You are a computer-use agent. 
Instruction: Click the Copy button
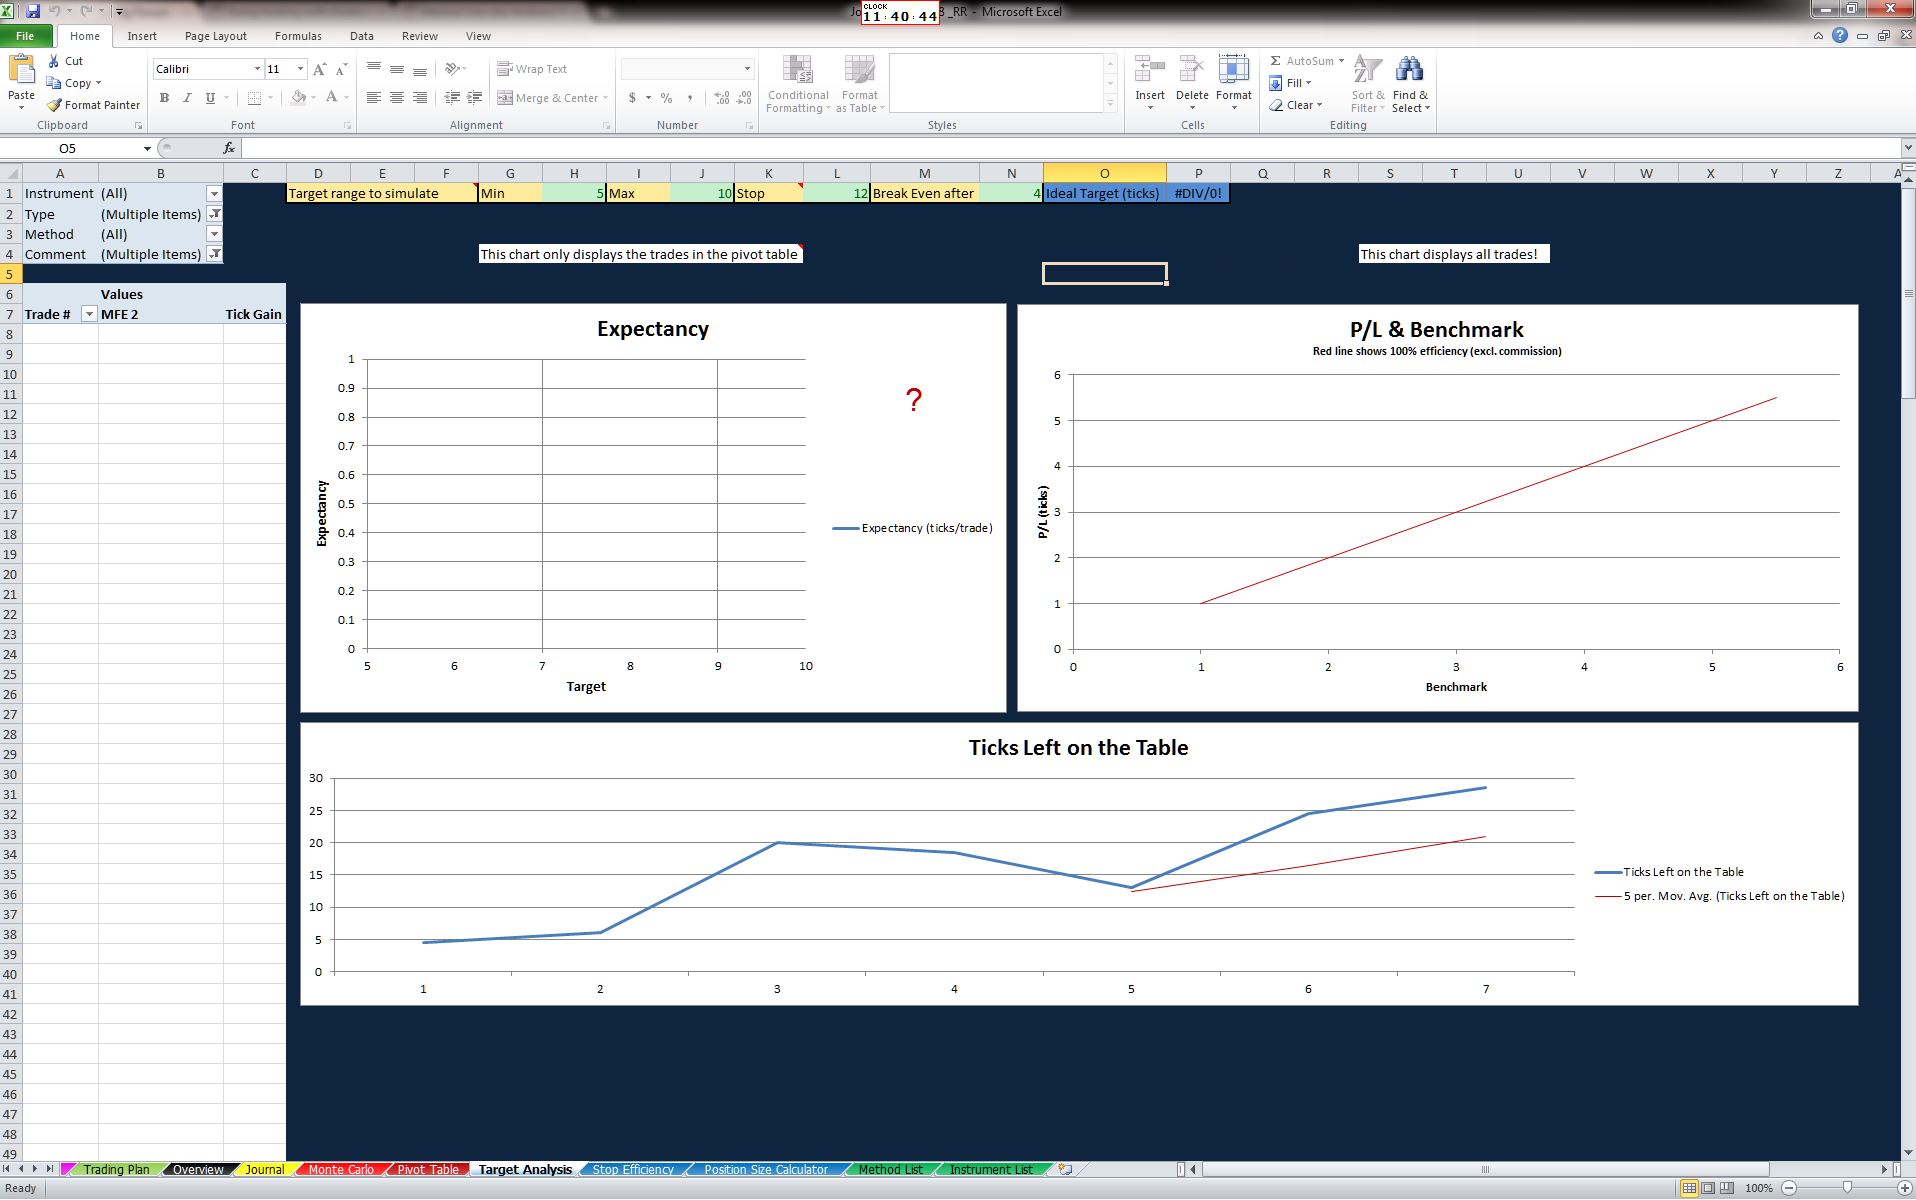pyautogui.click(x=73, y=83)
